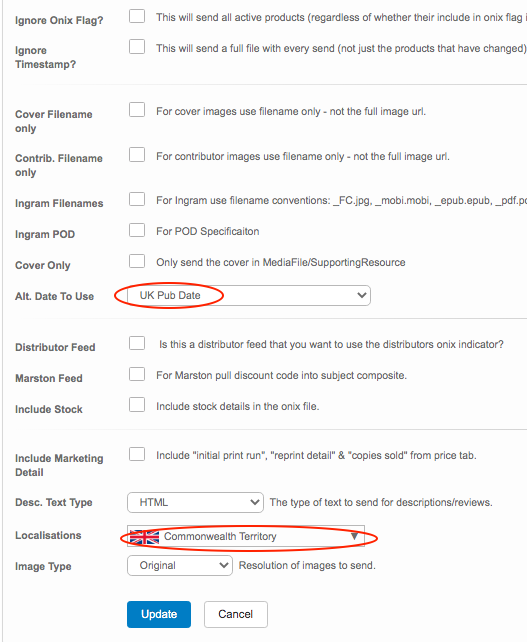527x642 pixels.
Task: Open the Localisations Commonwealth Territory dropdown arrow
Action: pos(354,536)
